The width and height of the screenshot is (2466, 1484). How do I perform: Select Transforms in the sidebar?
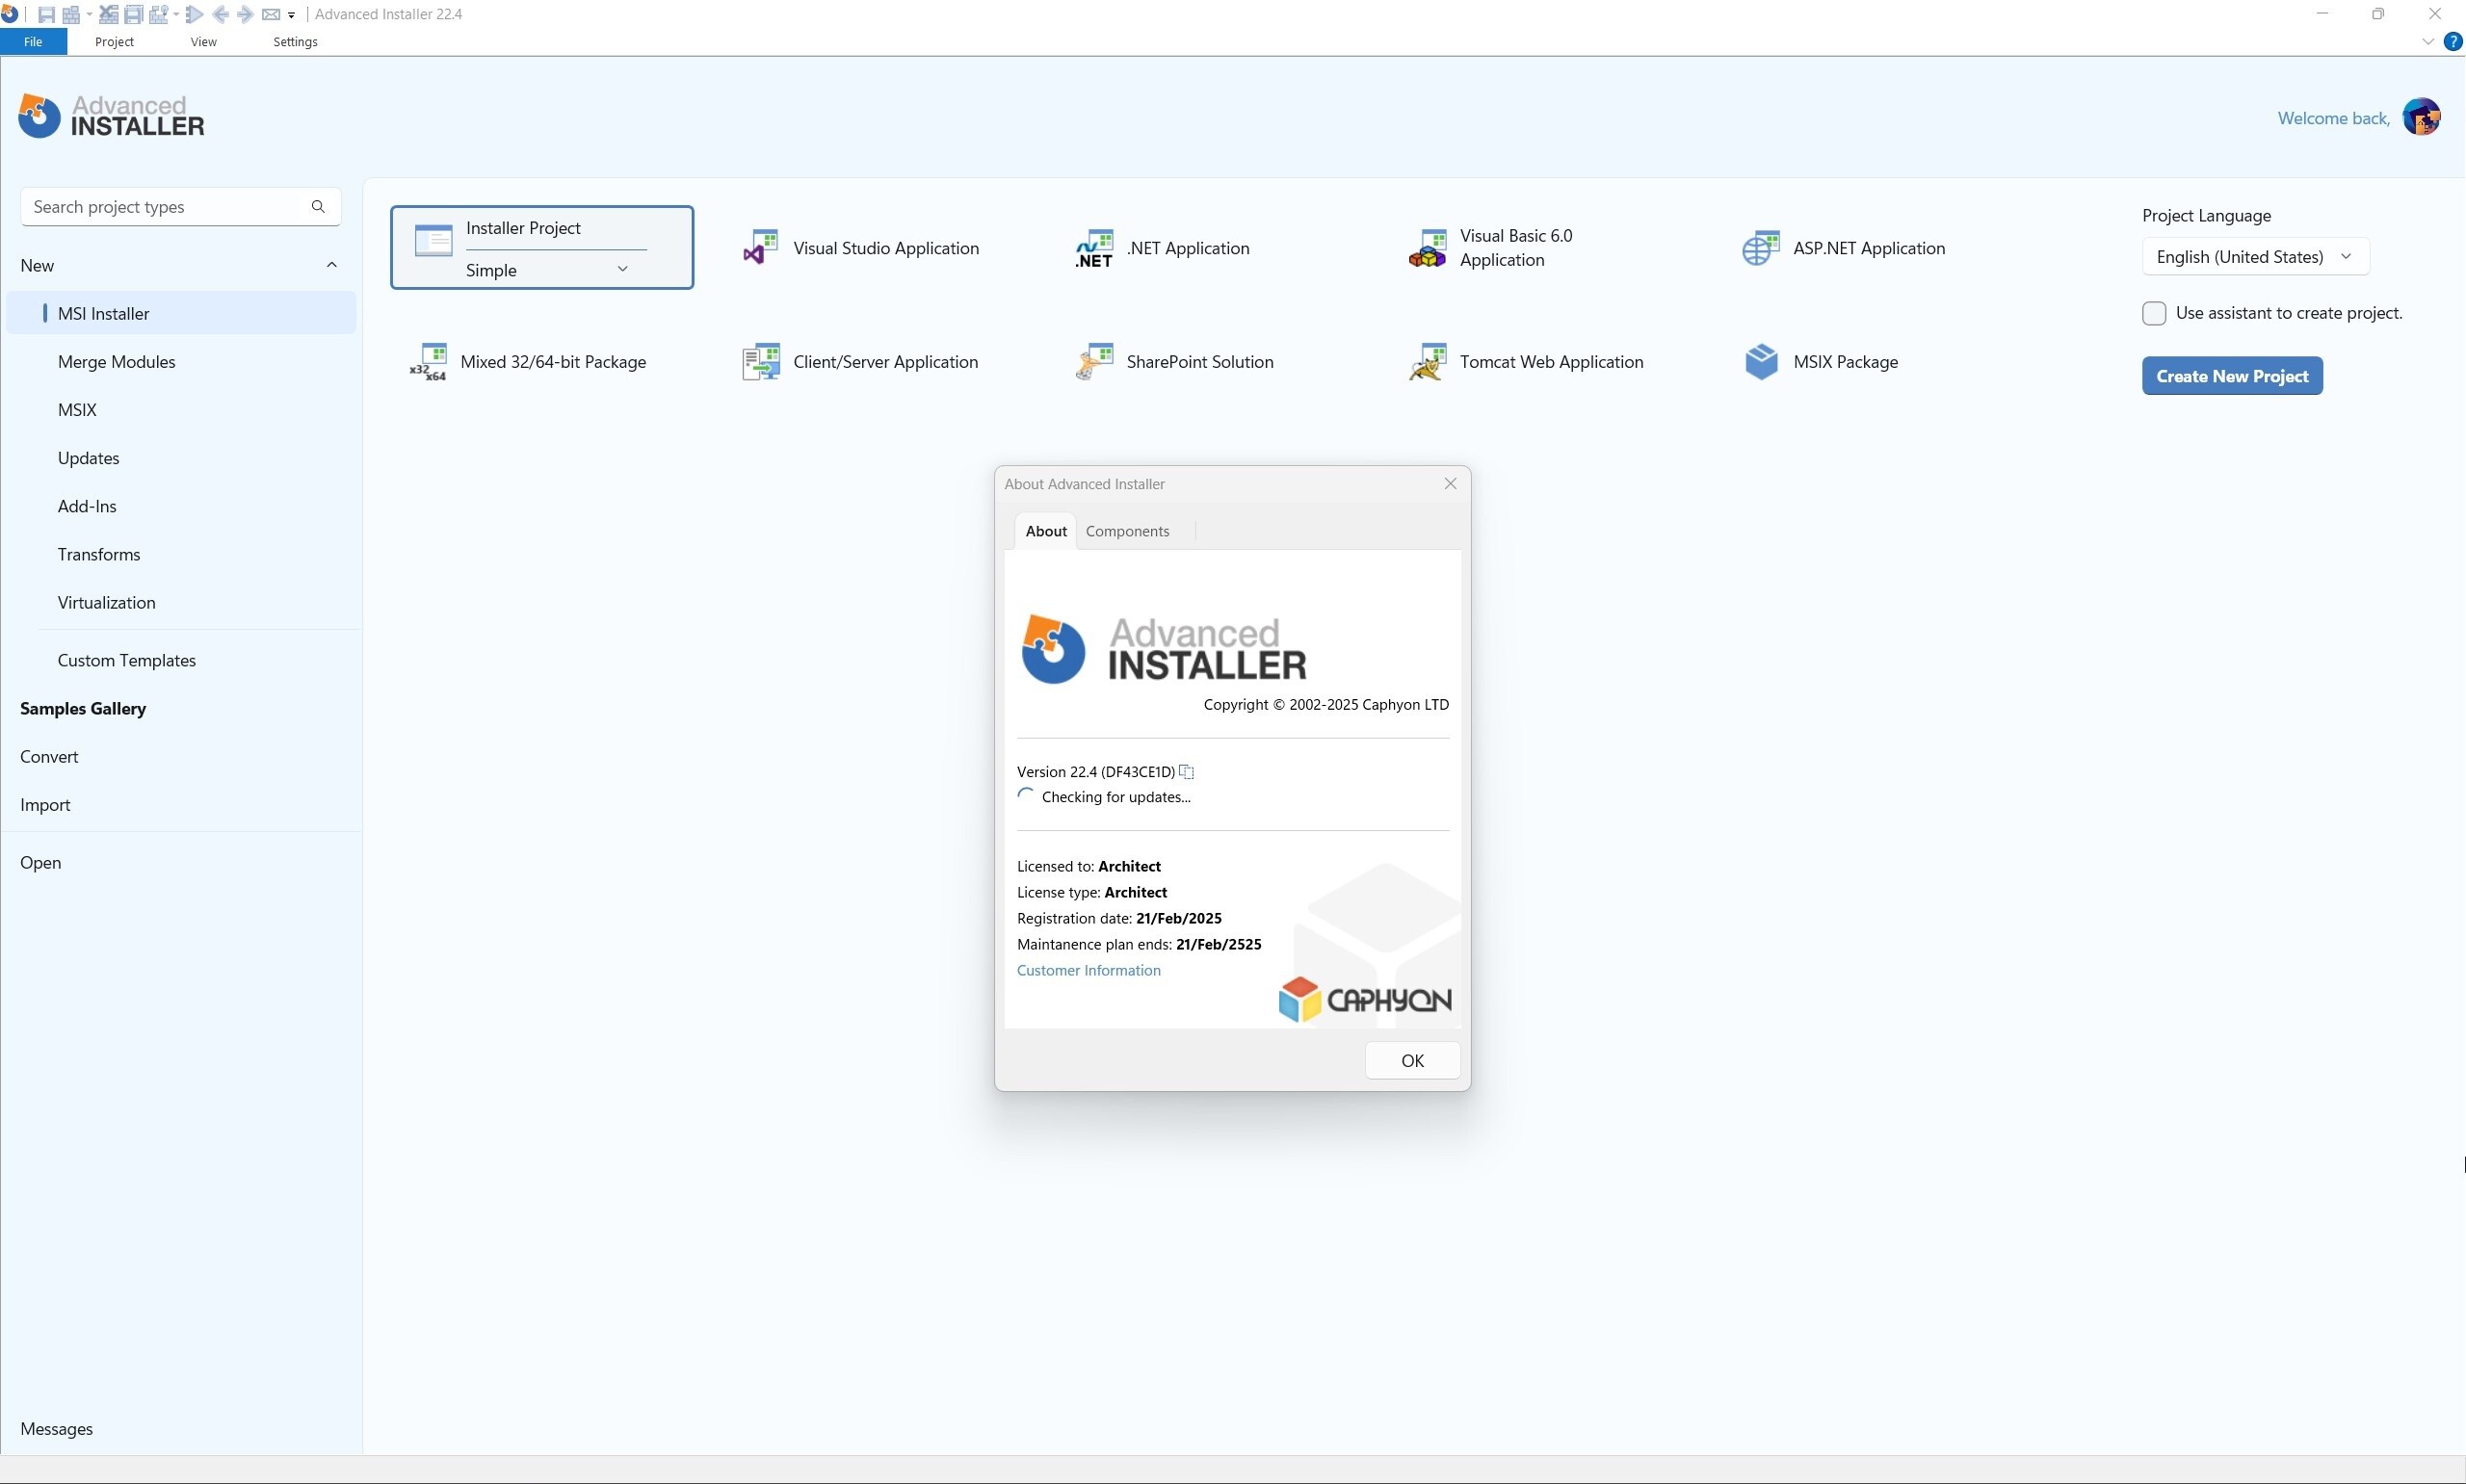point(181,554)
